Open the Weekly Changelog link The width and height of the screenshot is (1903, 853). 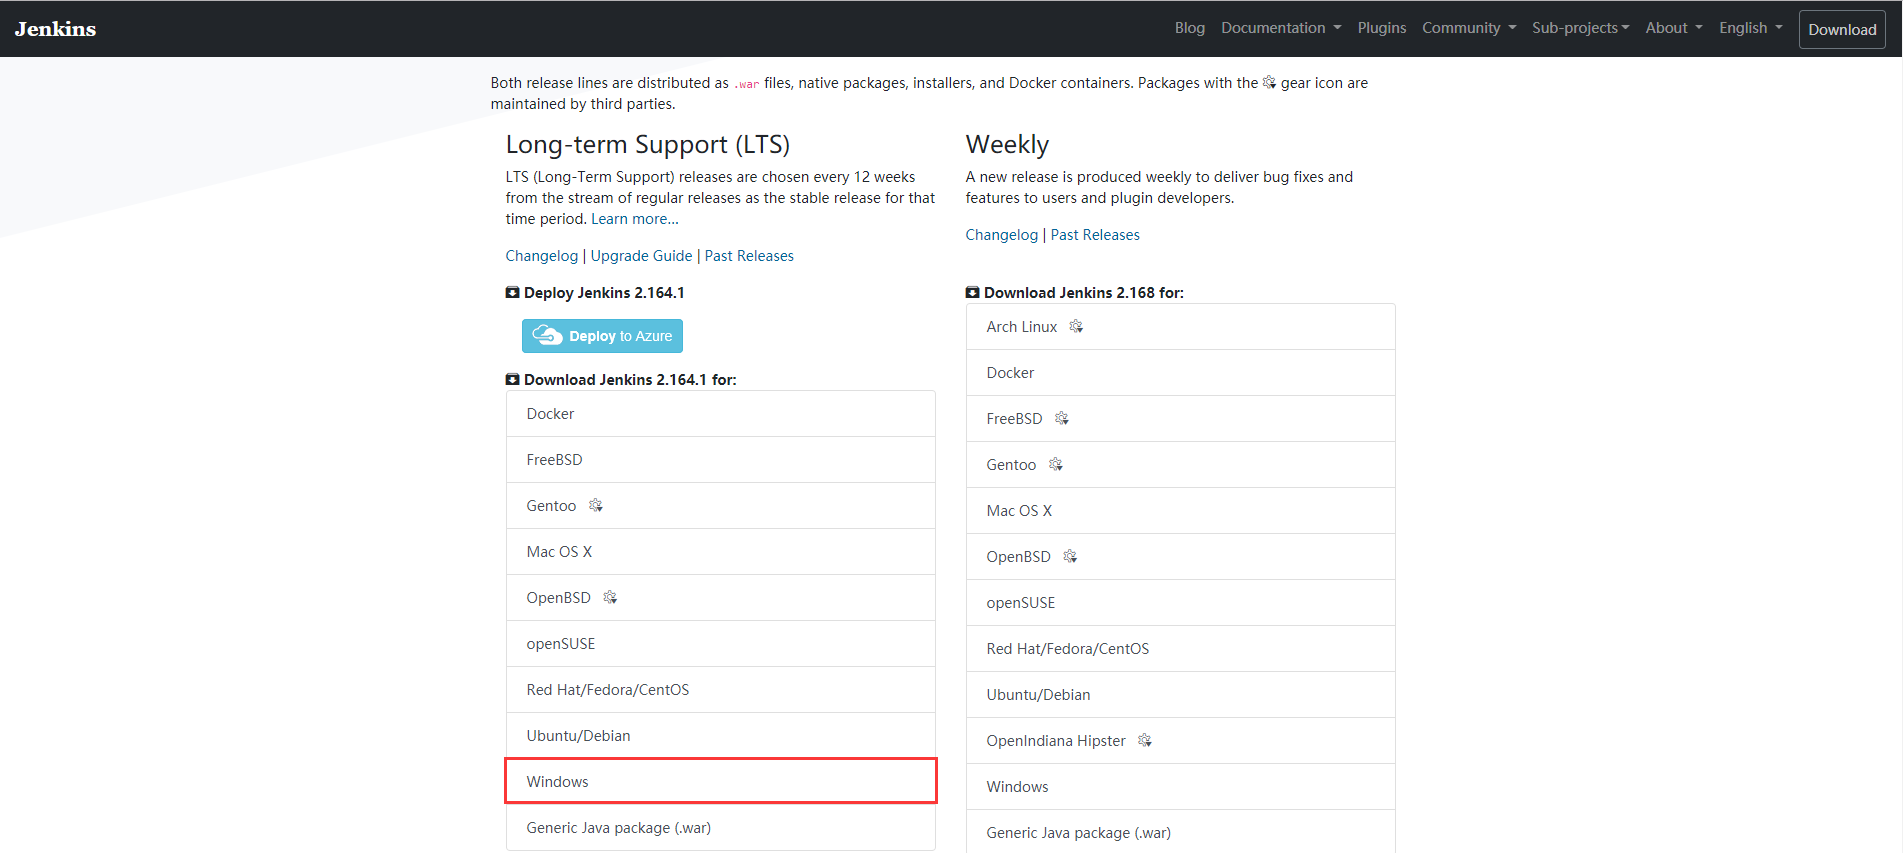[1001, 235]
